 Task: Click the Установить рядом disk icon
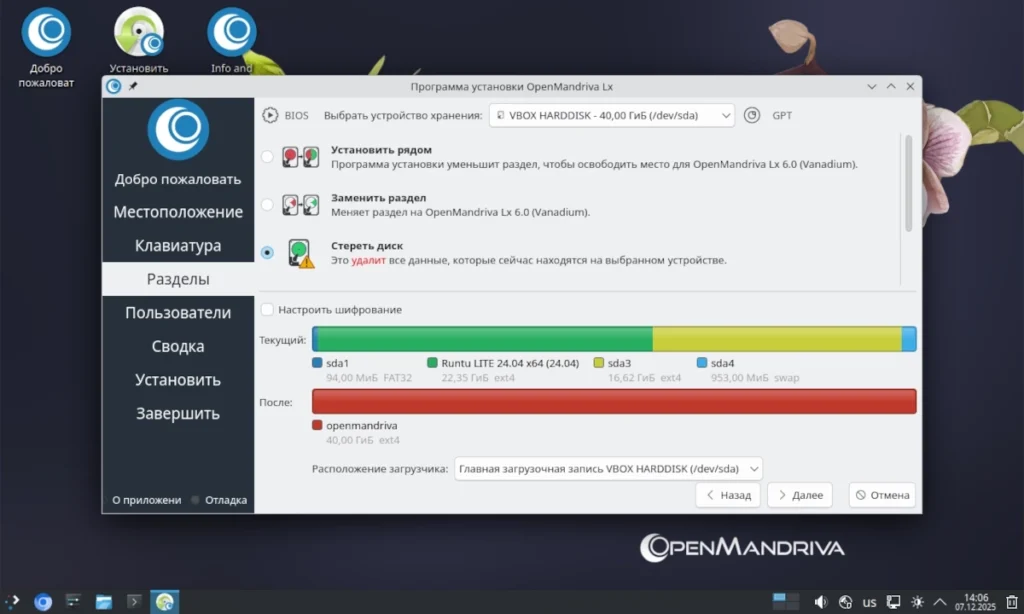(x=300, y=157)
